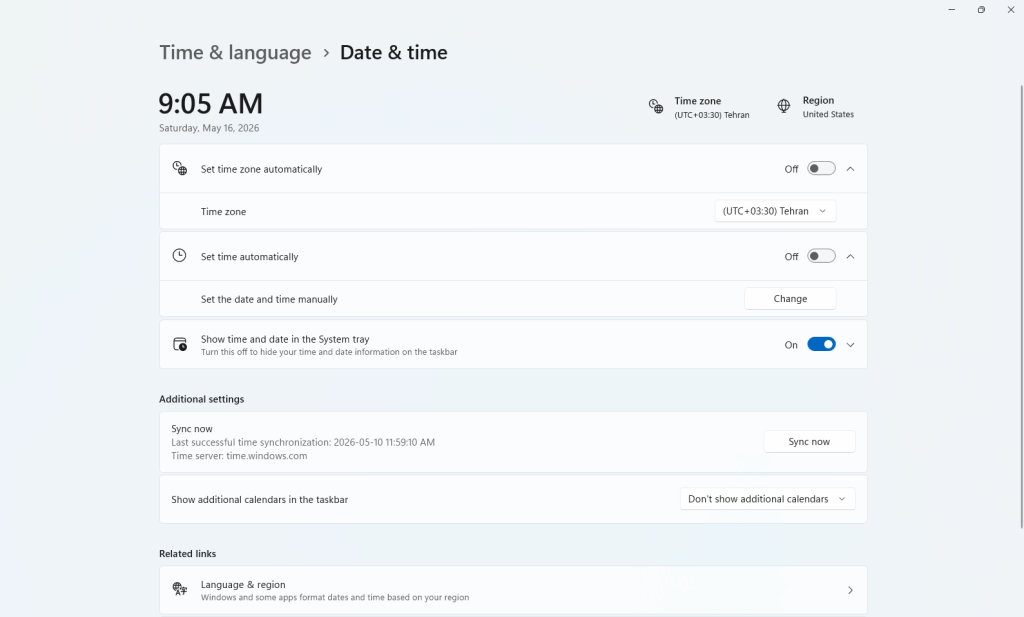Screen dimensions: 1024x617
Task: Click the icon beside Set time zone automatically
Action: 180,168
